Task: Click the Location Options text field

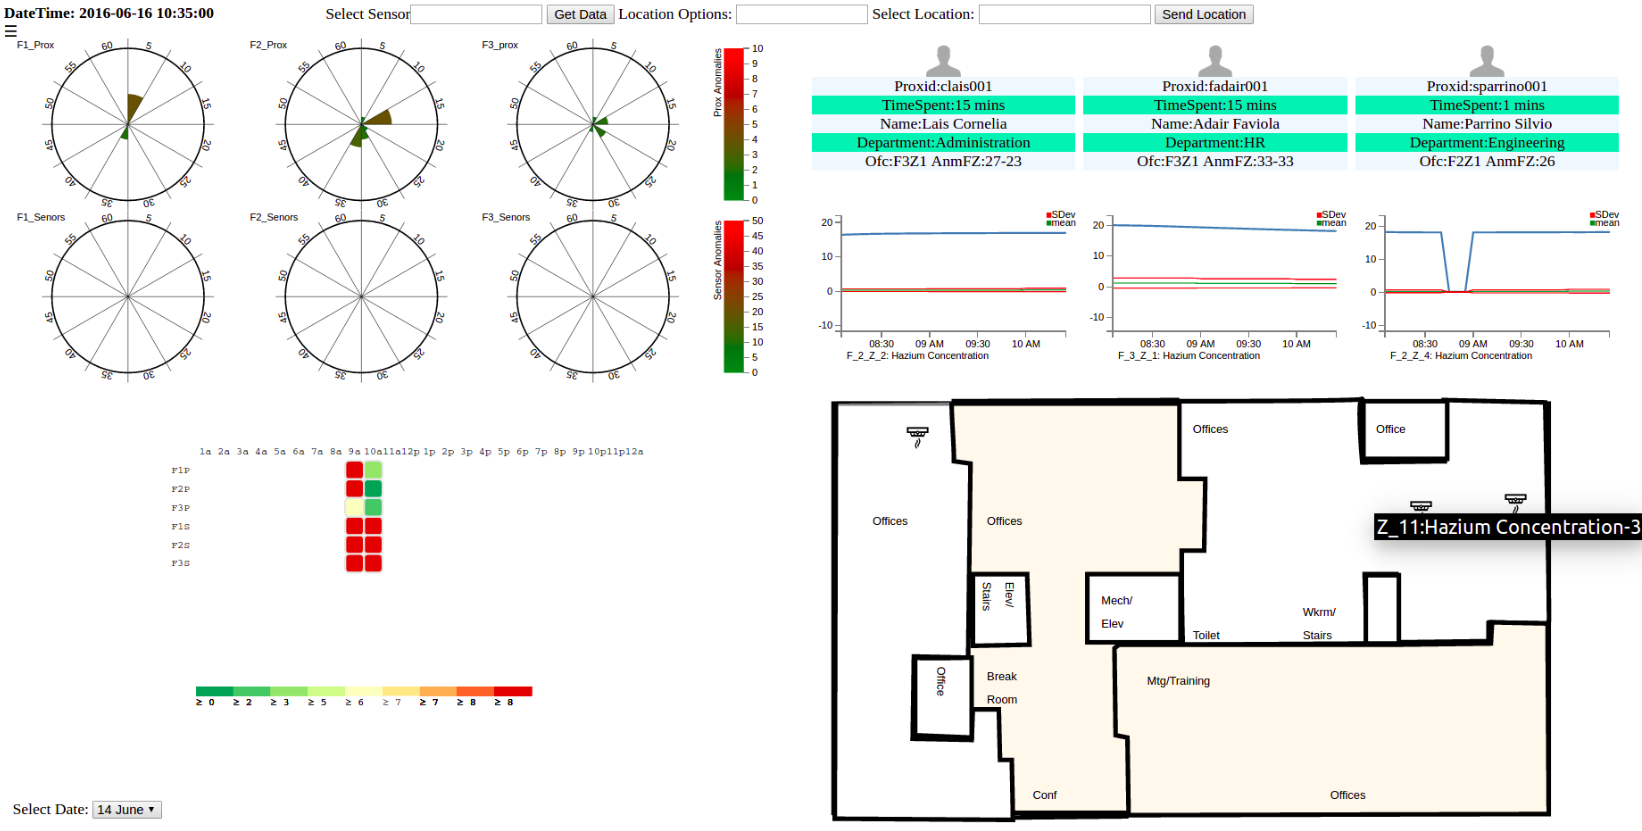Action: click(801, 15)
